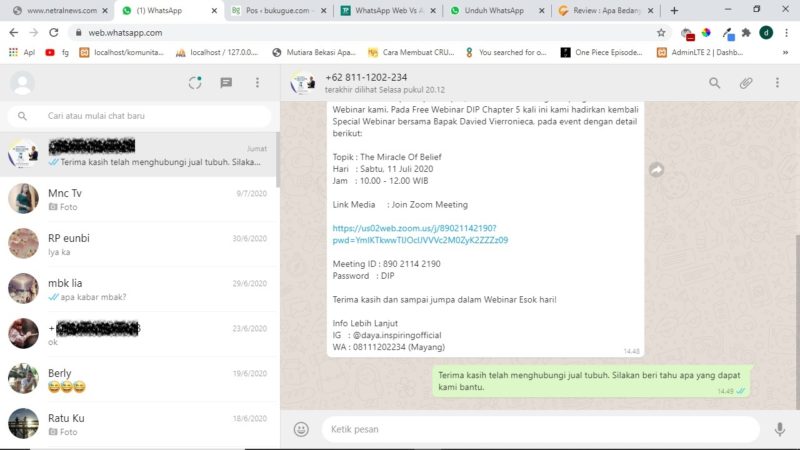The image size is (800, 450).
Task: Click Mnc Tv profile picture
Action: click(23, 198)
